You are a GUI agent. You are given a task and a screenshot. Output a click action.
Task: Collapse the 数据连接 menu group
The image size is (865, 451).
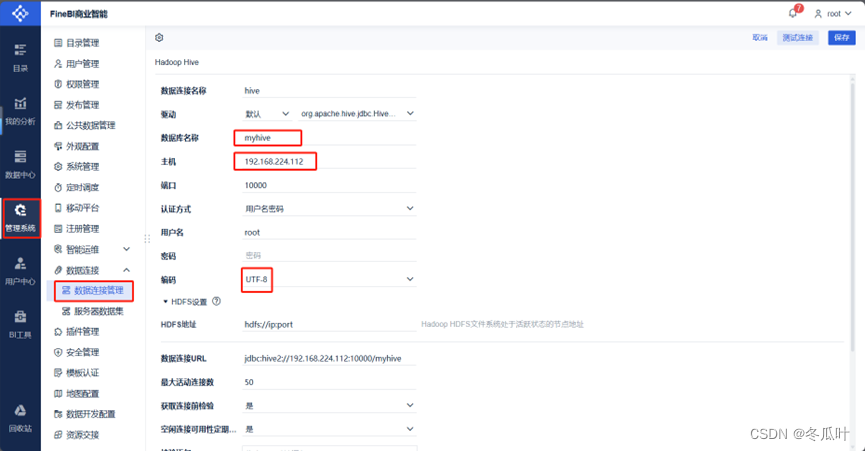93,270
